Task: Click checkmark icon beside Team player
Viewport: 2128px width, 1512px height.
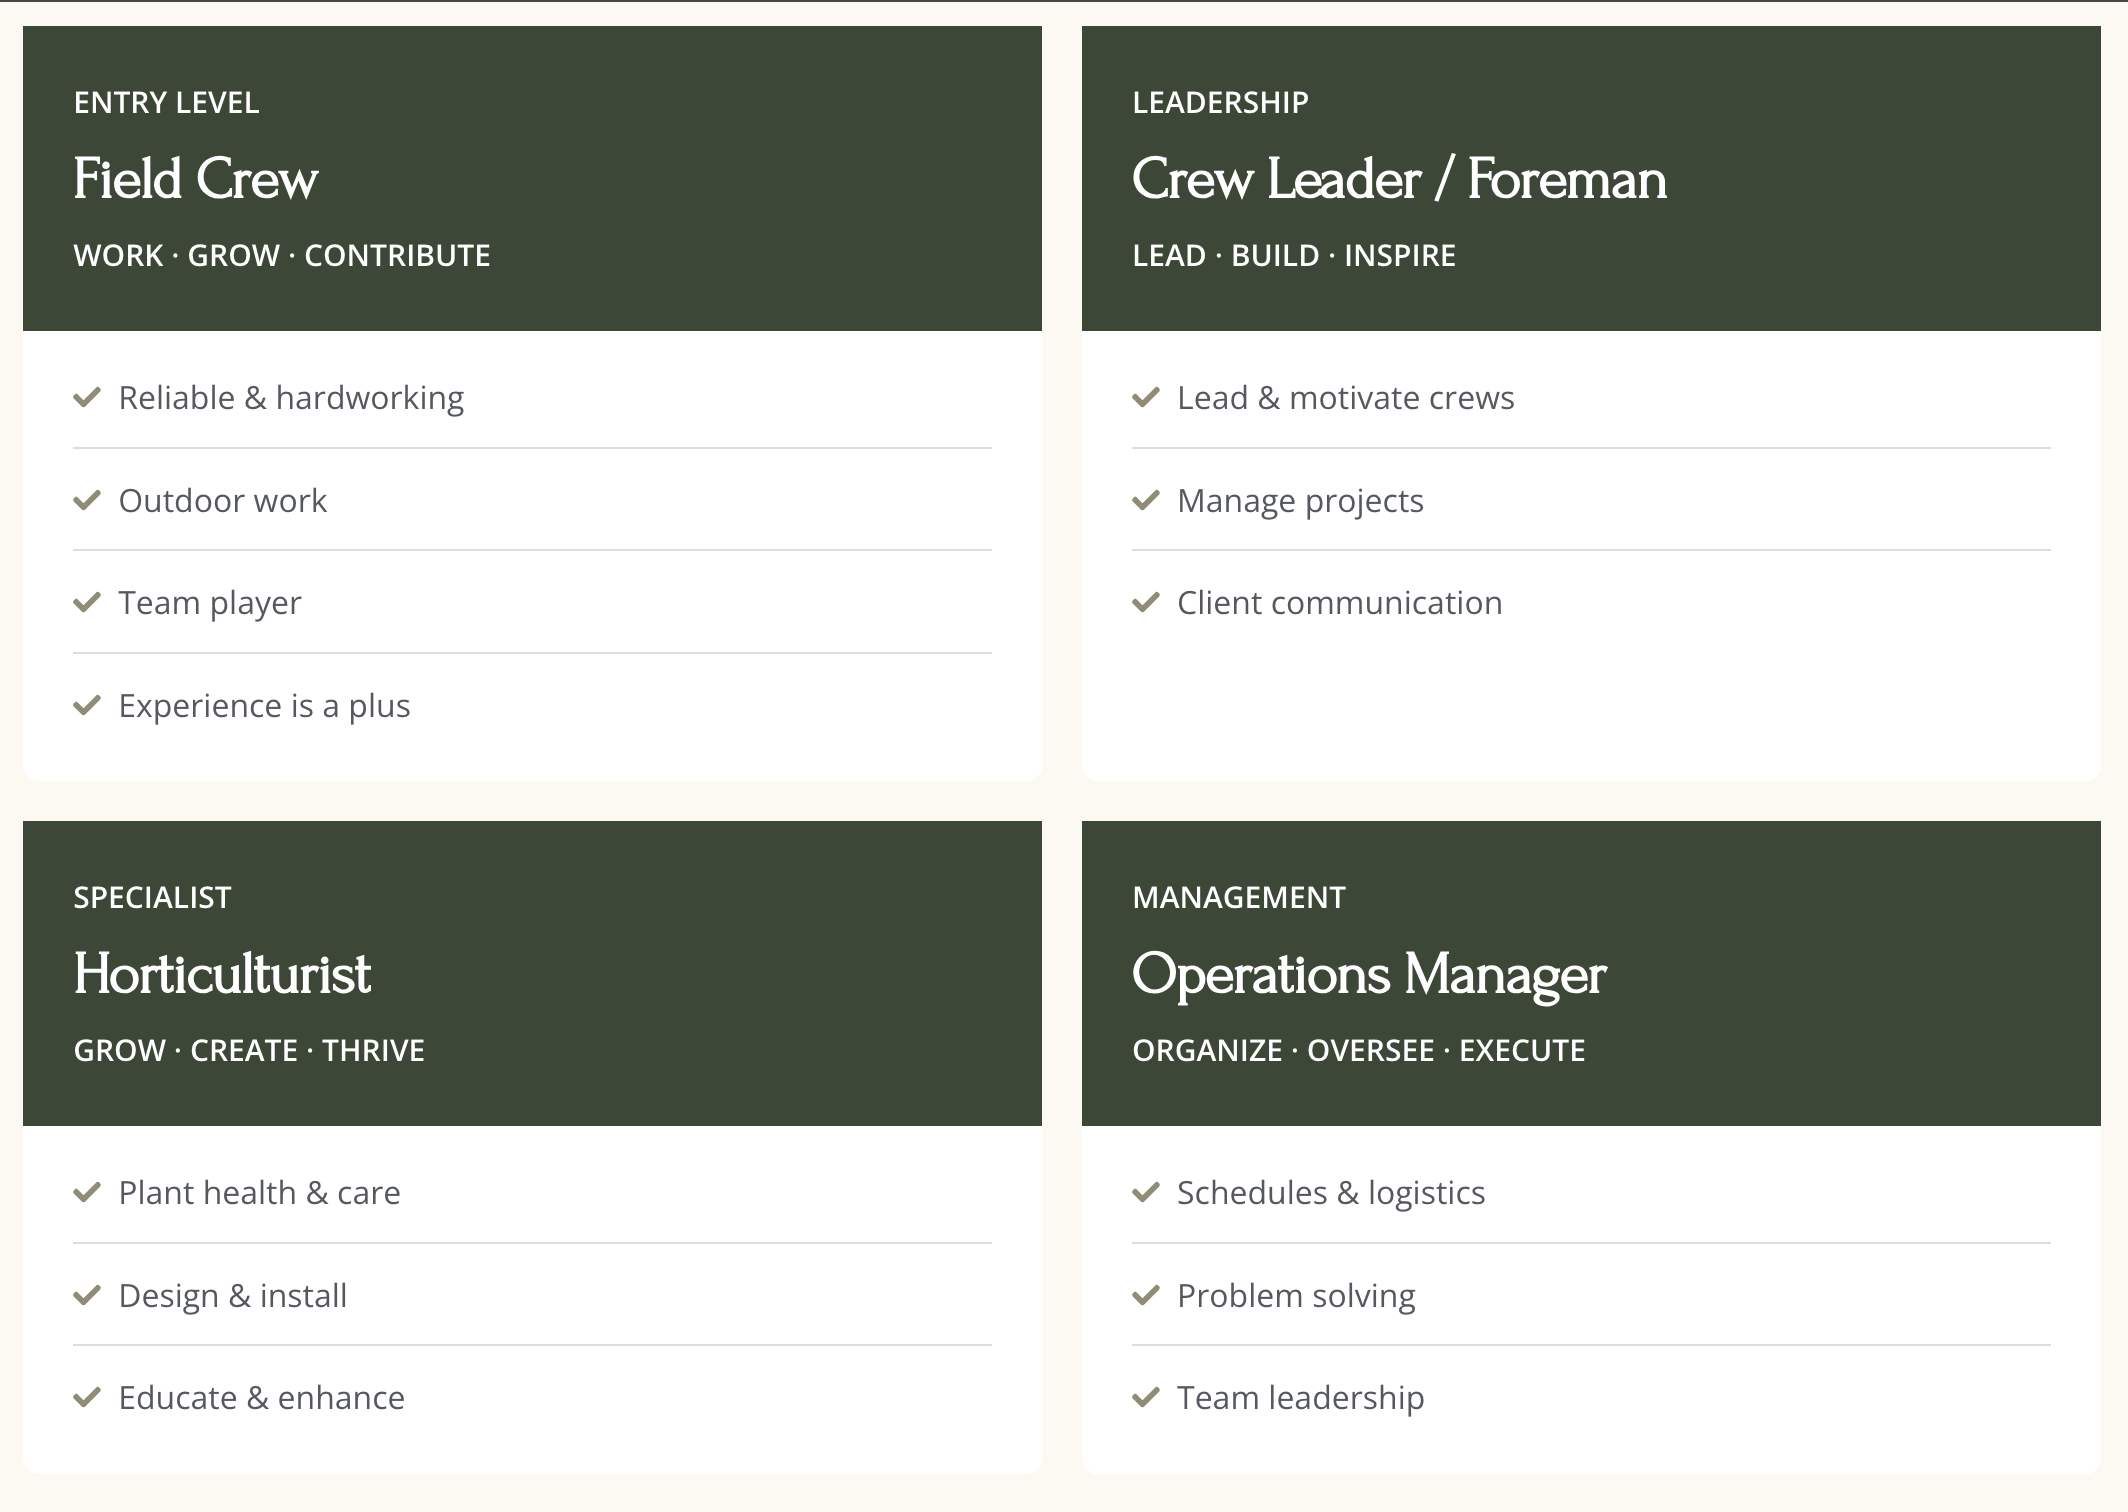Action: pos(87,603)
